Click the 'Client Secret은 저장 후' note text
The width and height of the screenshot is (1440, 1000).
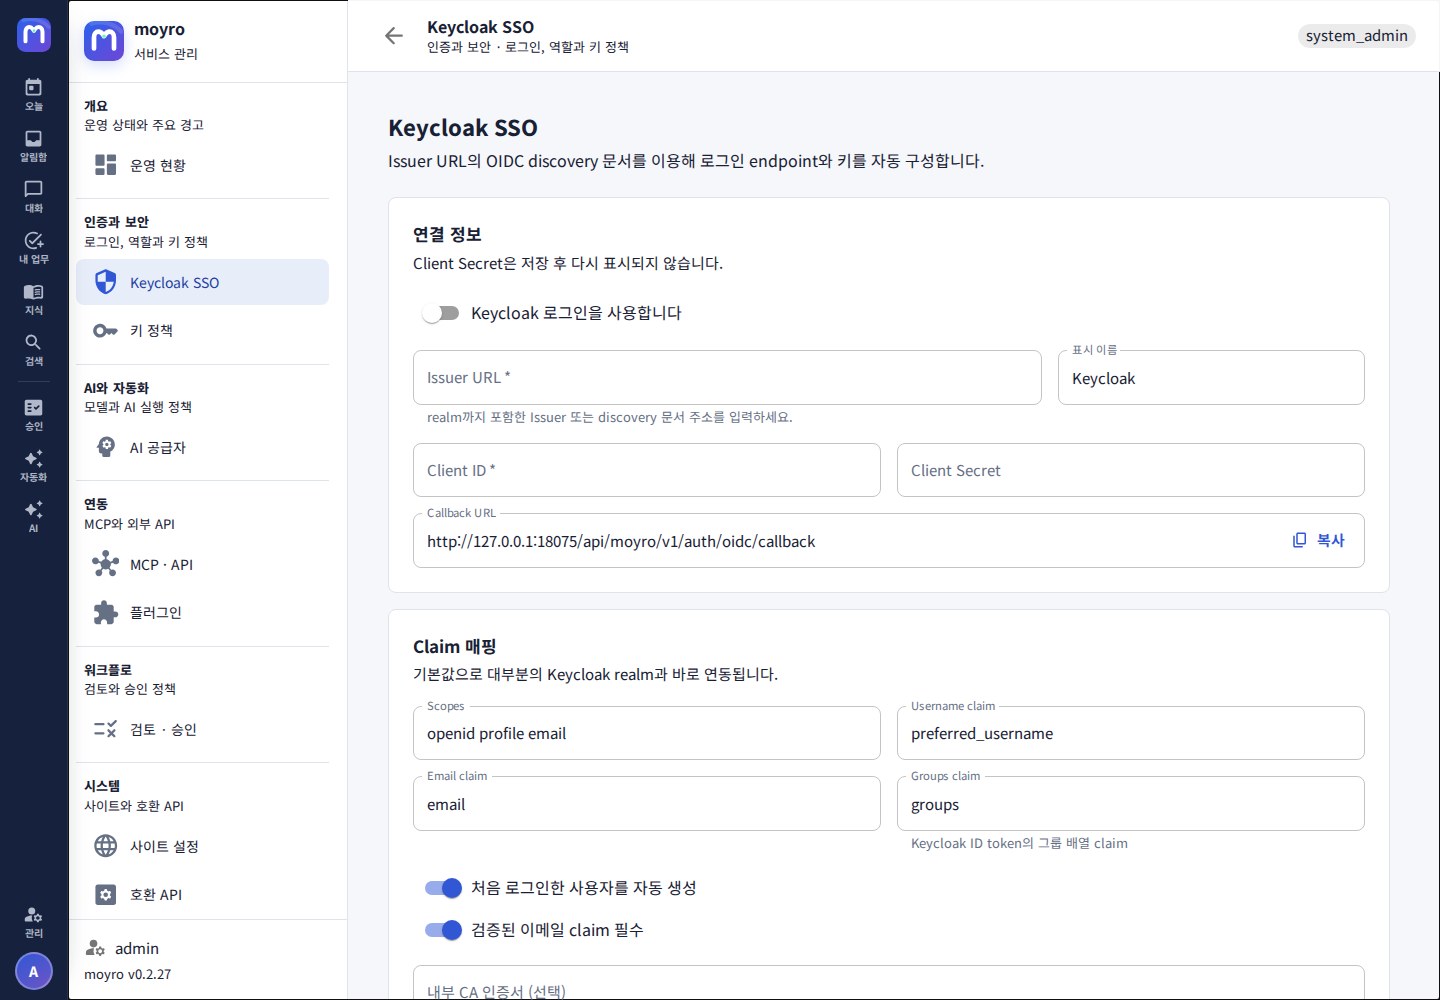click(568, 263)
